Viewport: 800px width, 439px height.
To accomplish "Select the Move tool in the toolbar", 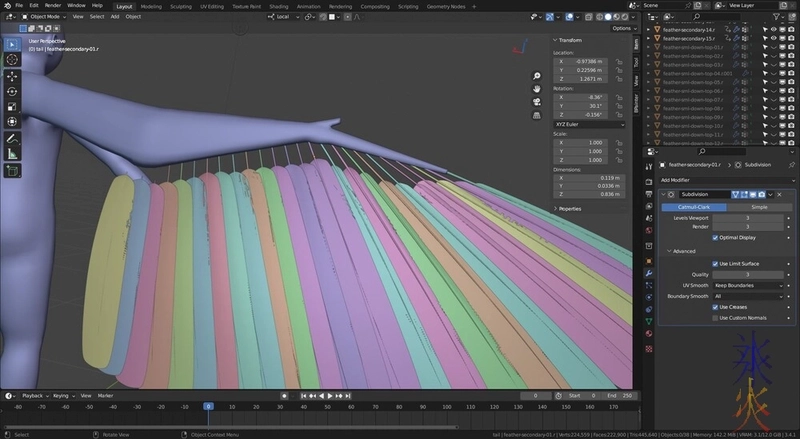I will (x=12, y=75).
